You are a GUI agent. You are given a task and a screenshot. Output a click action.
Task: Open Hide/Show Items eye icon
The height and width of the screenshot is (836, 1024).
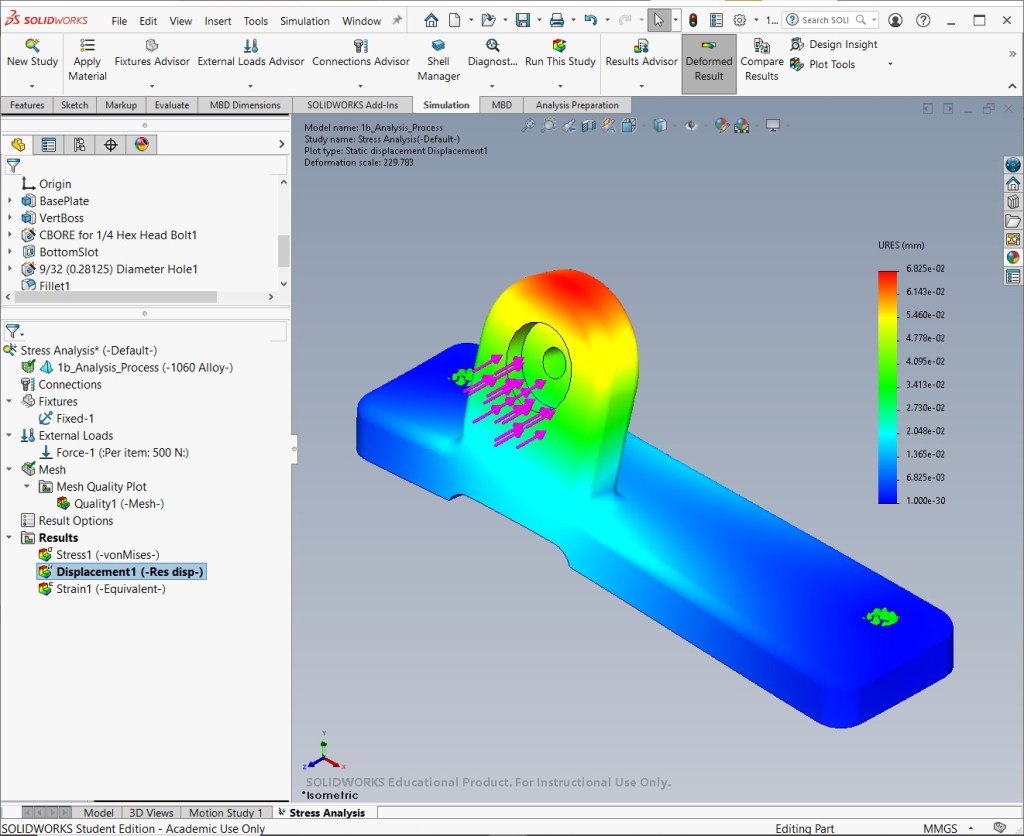point(690,125)
